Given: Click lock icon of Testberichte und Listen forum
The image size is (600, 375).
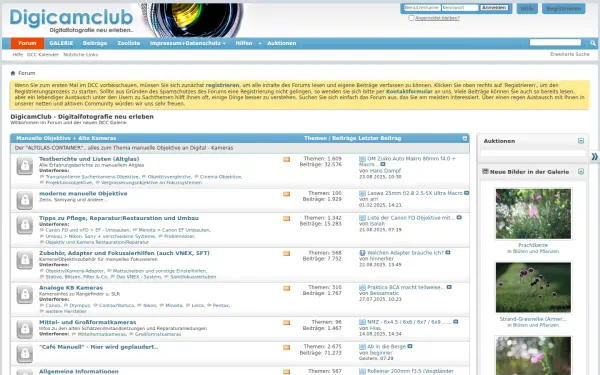Looking at the screenshot, I should (x=25, y=166).
